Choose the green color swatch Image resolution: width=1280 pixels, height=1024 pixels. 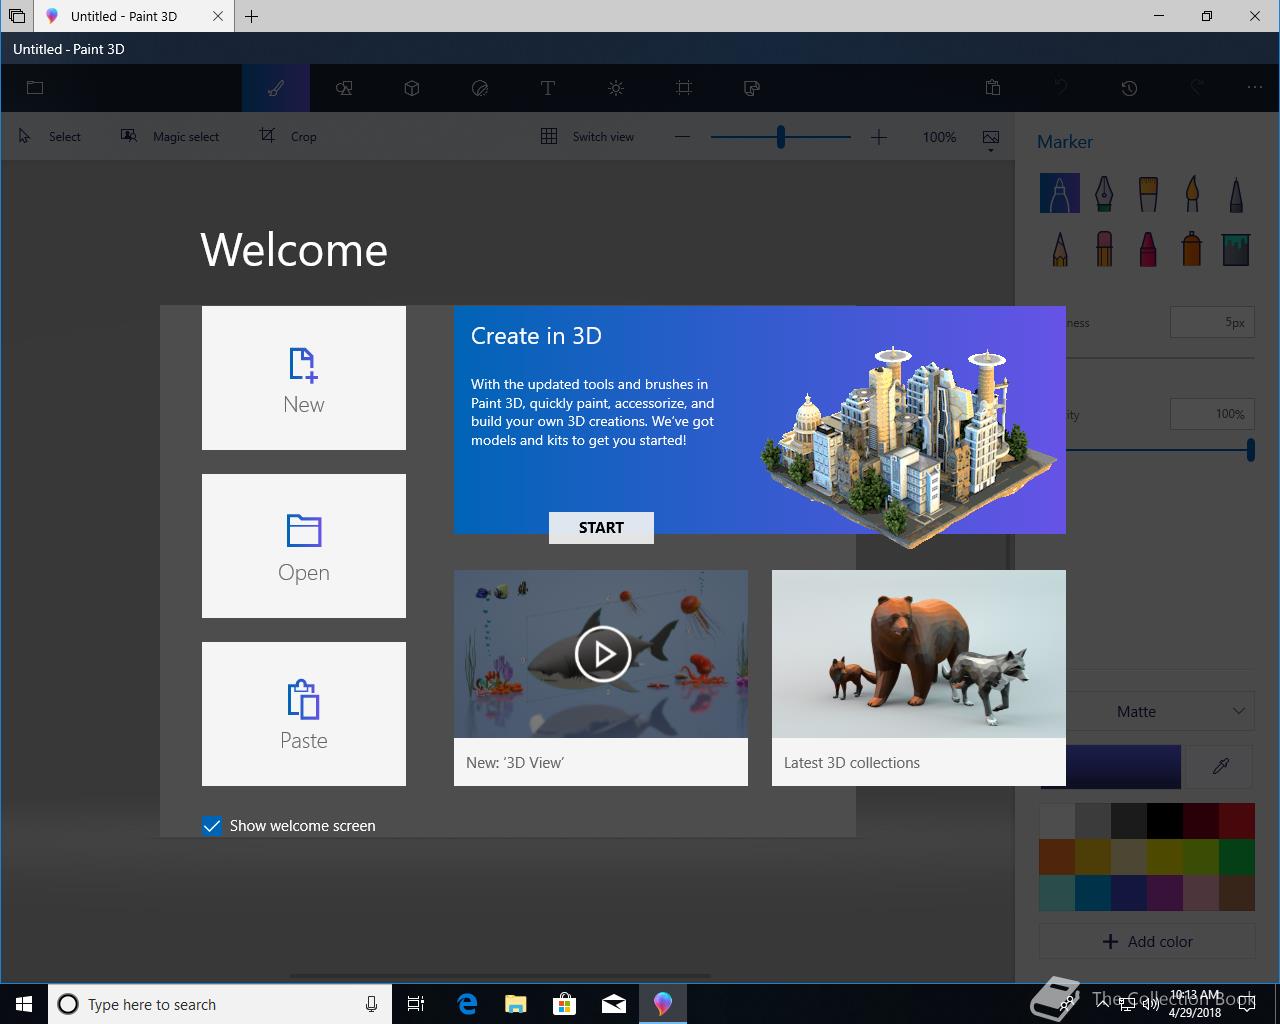(1237, 857)
